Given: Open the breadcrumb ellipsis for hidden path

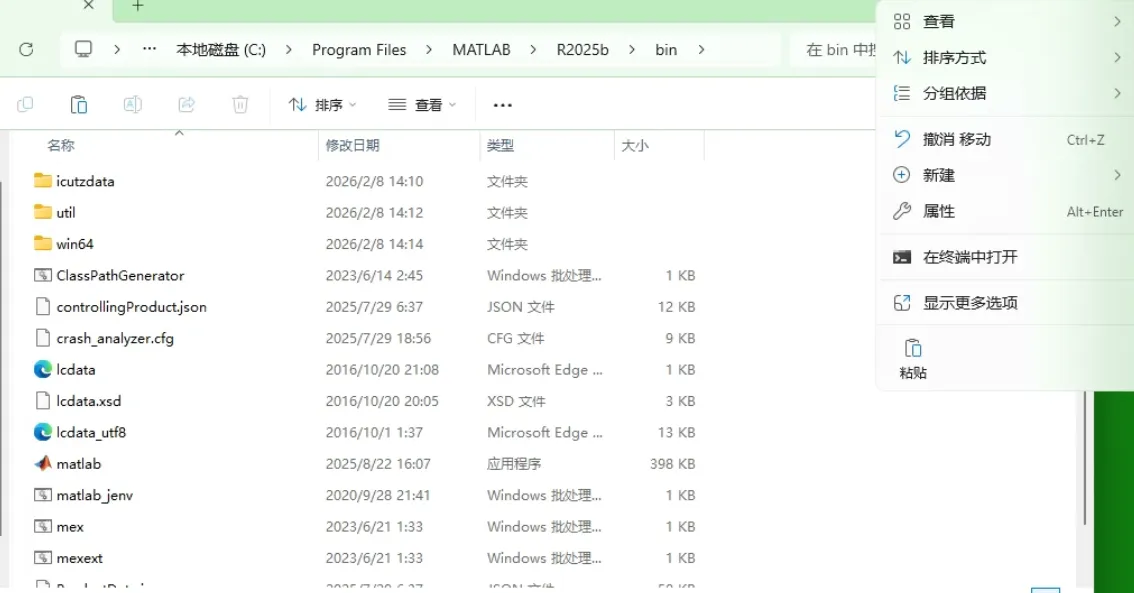Looking at the screenshot, I should pos(150,49).
